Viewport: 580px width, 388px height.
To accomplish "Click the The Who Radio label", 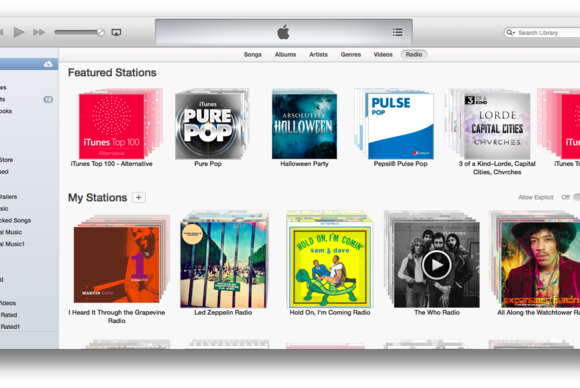I will 437,313.
